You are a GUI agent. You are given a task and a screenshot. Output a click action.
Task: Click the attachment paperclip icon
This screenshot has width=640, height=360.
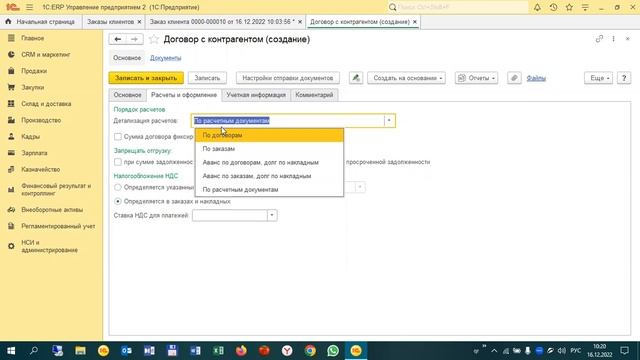point(514,78)
